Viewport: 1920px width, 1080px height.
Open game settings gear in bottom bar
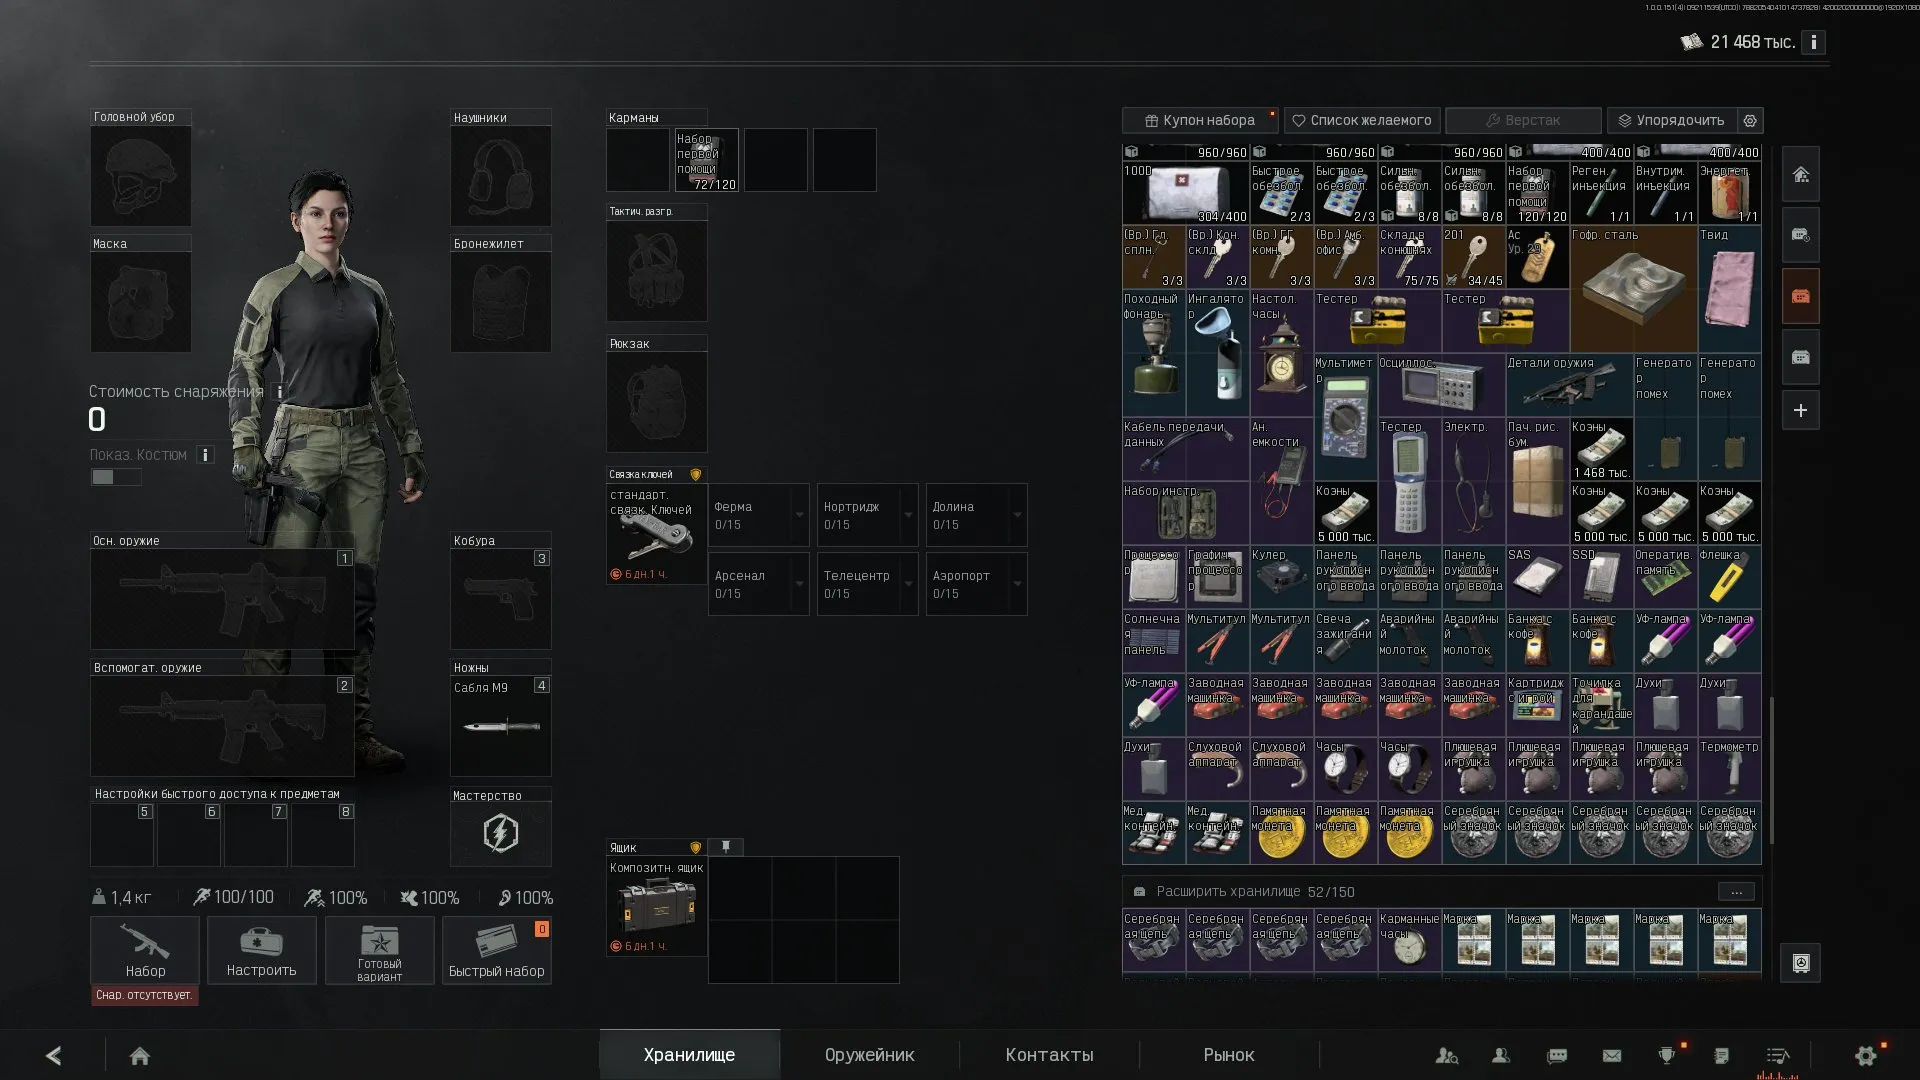(1865, 1055)
